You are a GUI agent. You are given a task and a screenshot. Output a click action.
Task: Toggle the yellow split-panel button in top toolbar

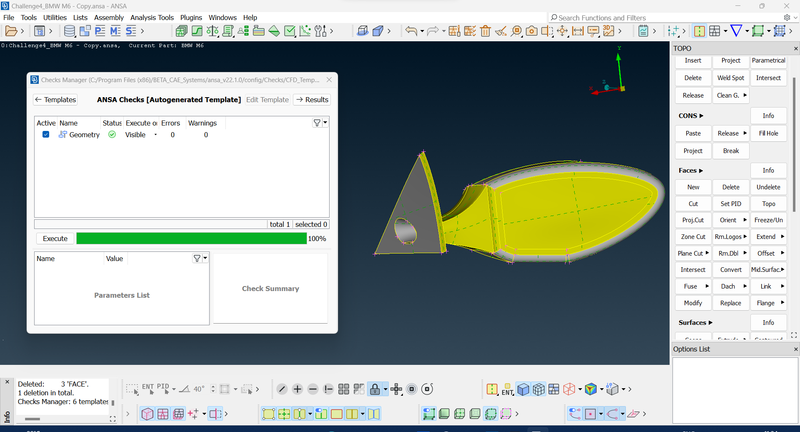(699, 31)
